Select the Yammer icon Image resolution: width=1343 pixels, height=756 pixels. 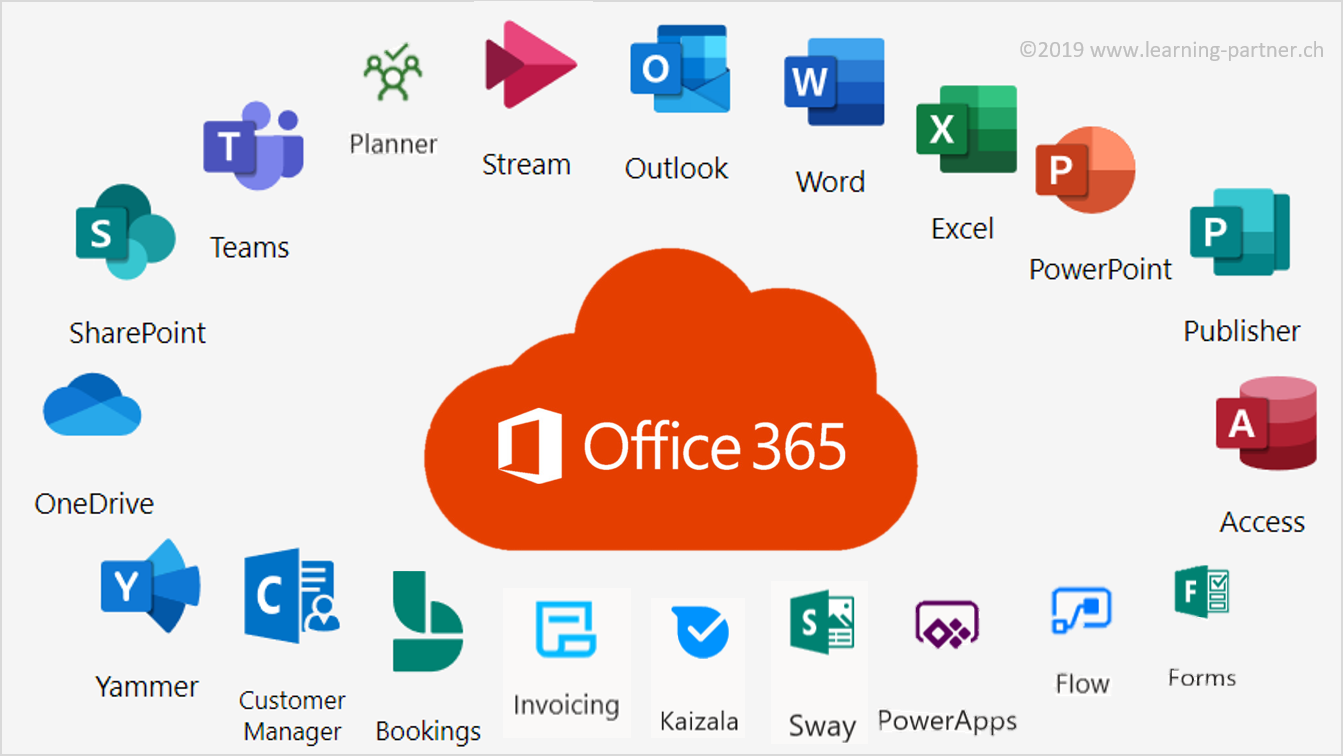pyautogui.click(x=150, y=586)
